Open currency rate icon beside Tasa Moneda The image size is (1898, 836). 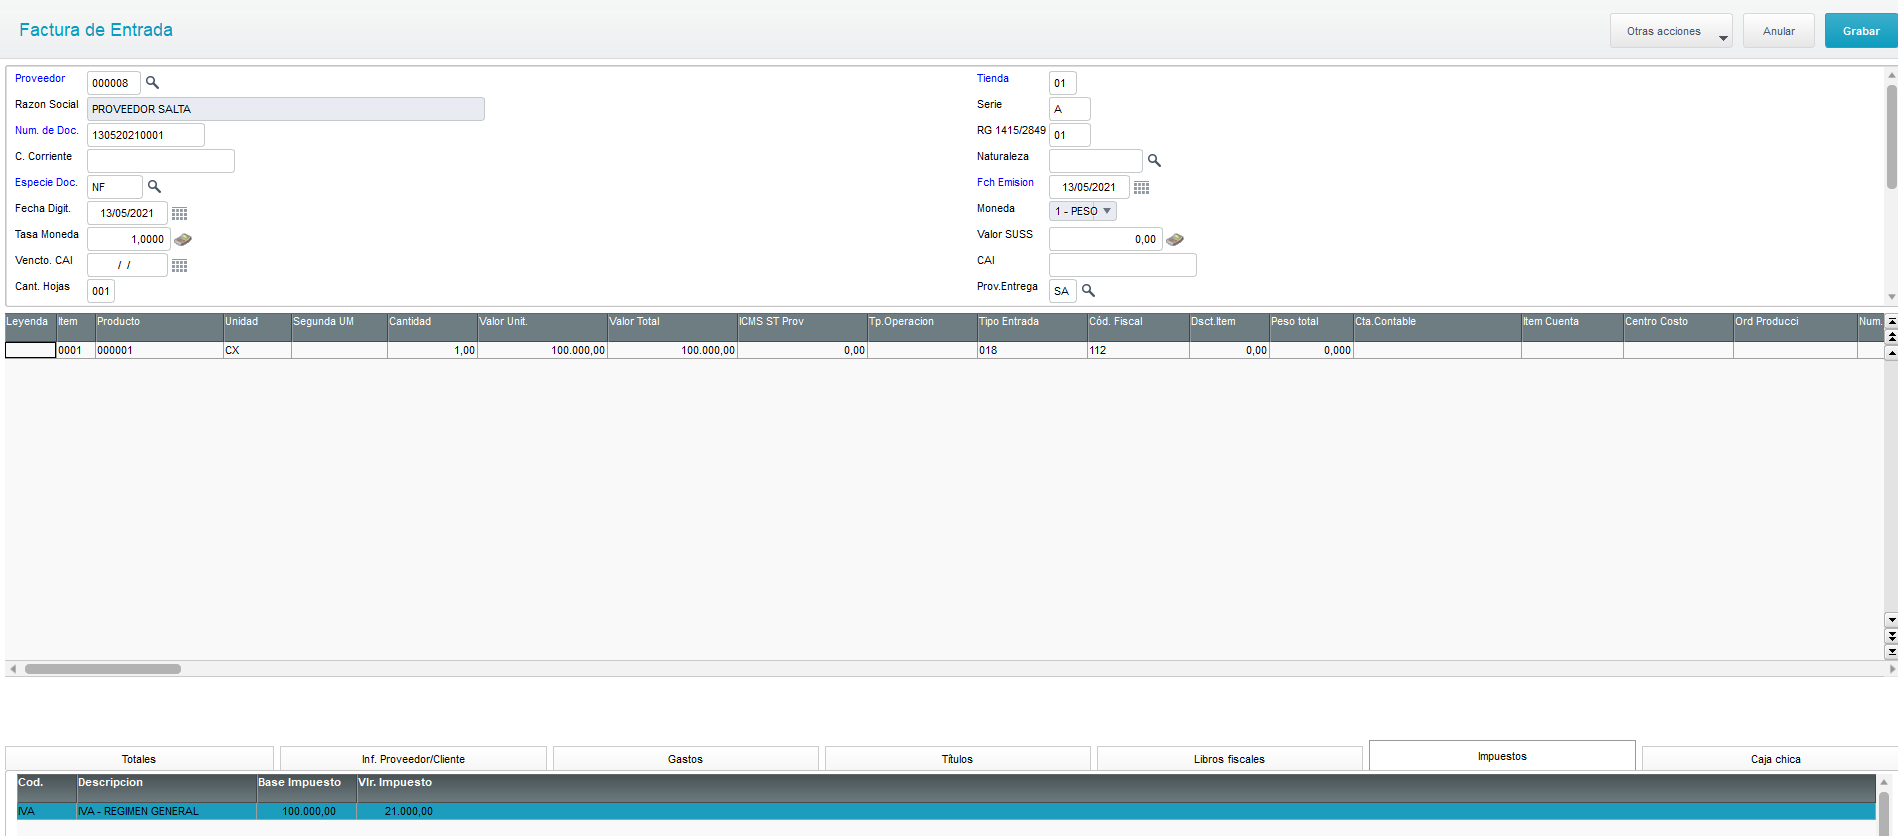tap(183, 239)
